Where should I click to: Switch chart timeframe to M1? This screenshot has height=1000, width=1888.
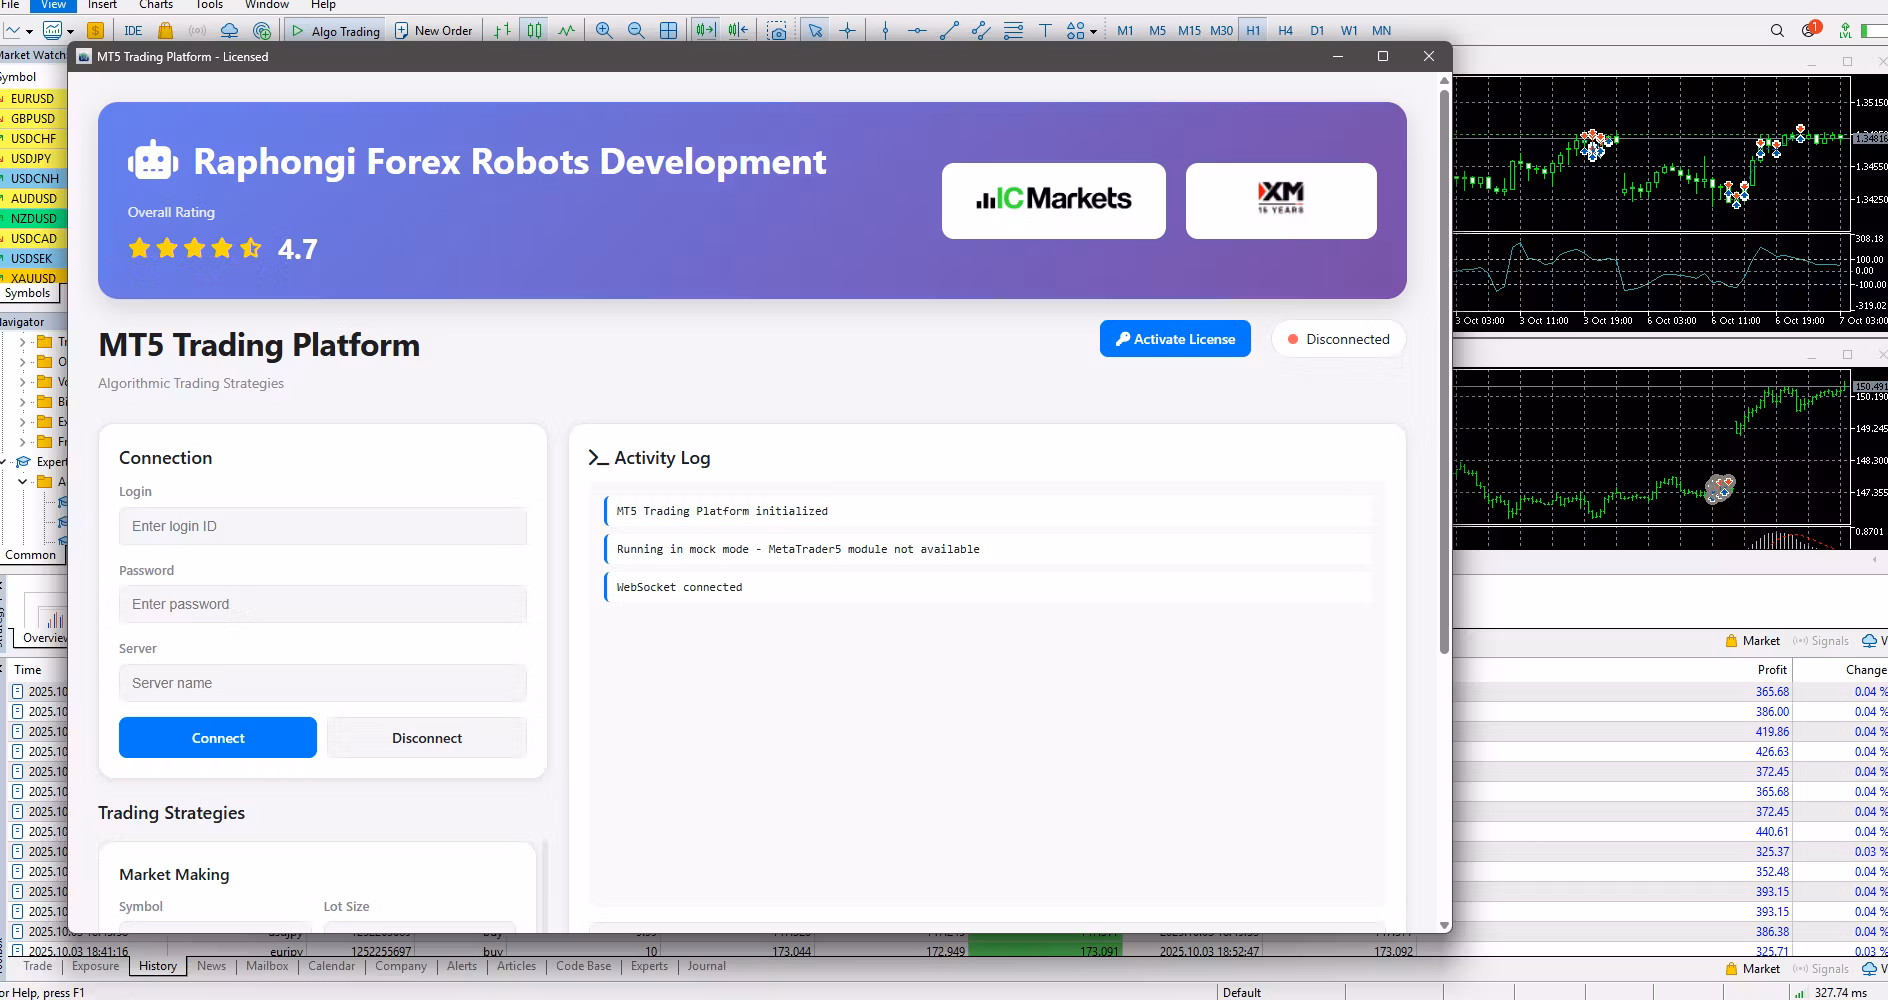[1125, 31]
